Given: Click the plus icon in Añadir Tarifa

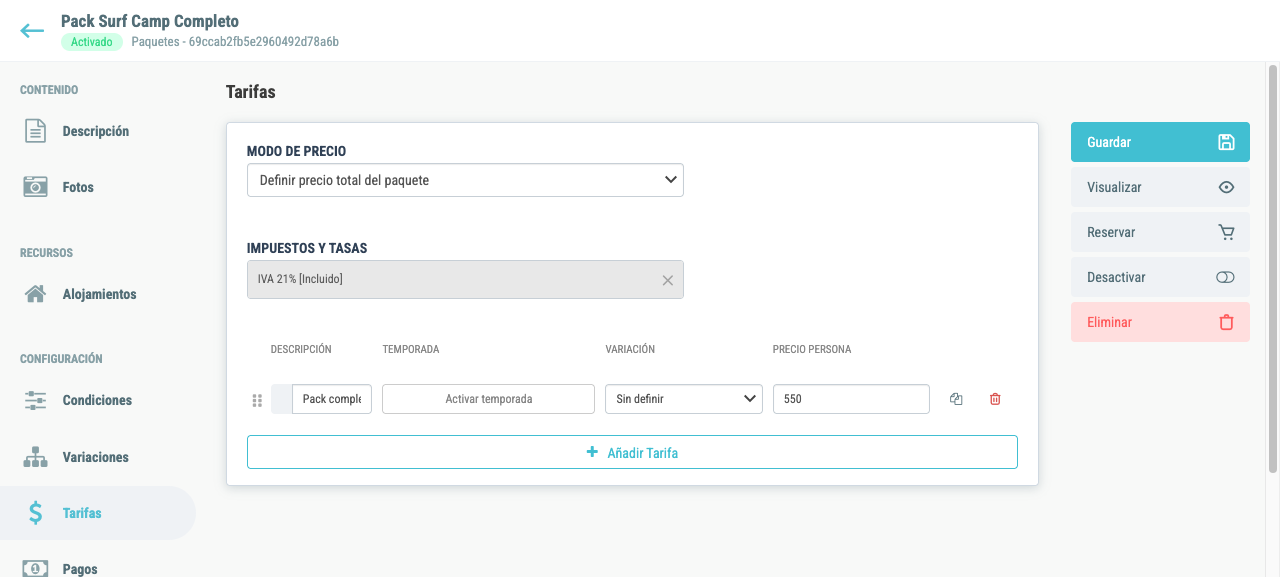Looking at the screenshot, I should [592, 452].
